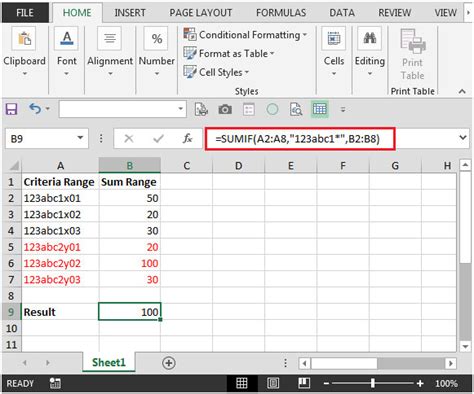This screenshot has height=394, width=474.
Task: Click the print preview magnifier icon
Action: (296, 109)
